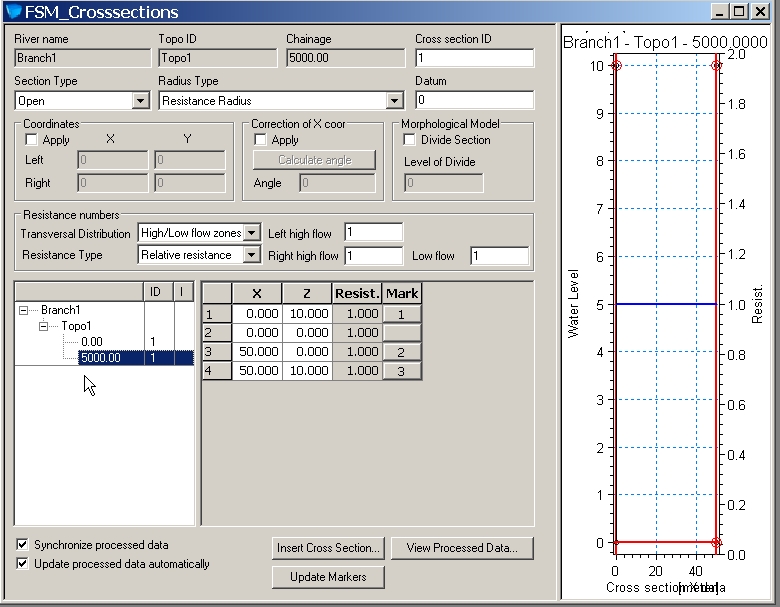Click the Cross section ID input field
The height and width of the screenshot is (607, 780).
[x=474, y=58]
